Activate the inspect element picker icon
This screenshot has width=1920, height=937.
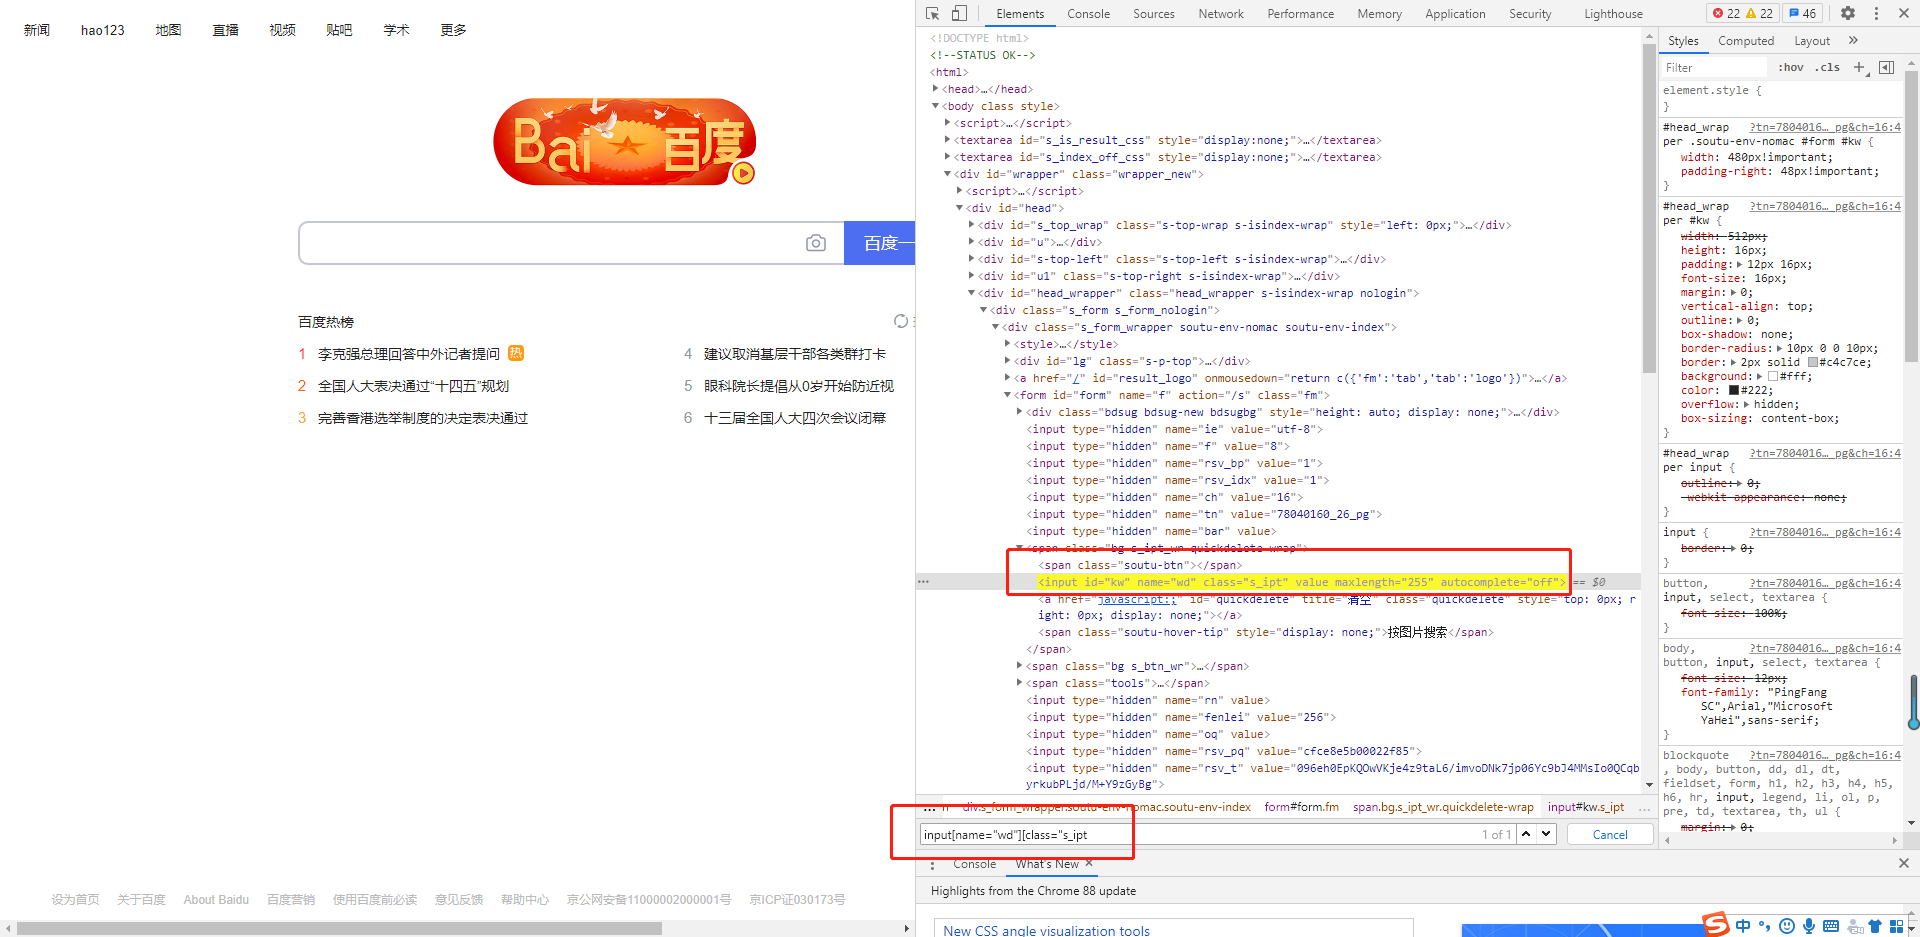tap(933, 13)
